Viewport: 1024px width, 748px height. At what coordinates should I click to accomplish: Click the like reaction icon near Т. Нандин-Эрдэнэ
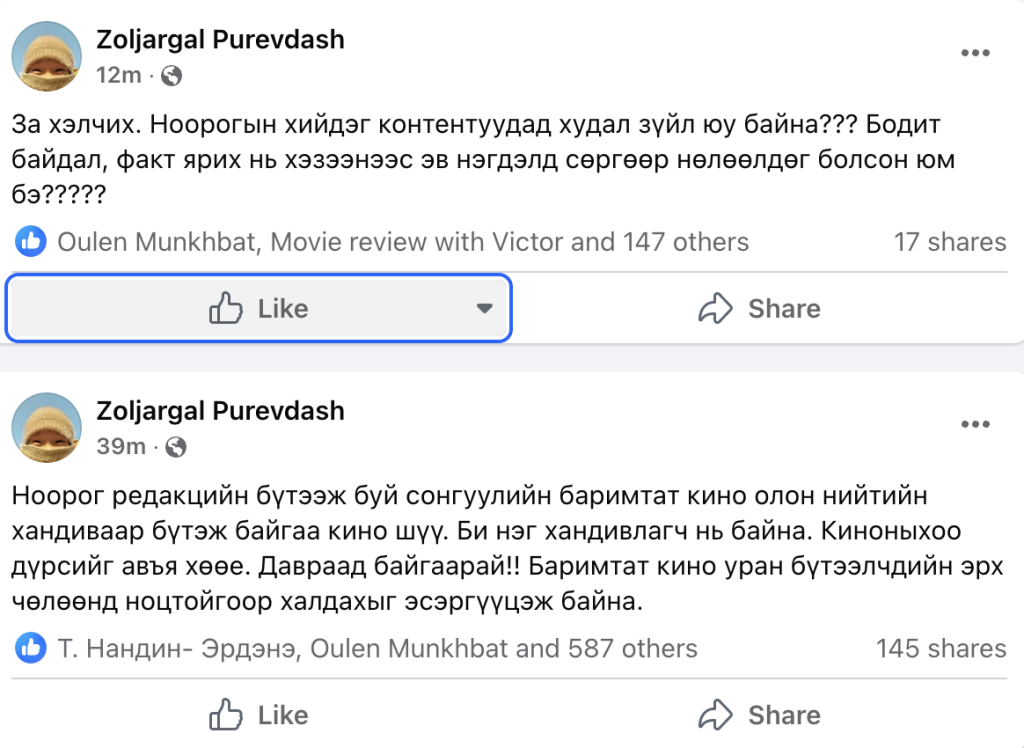(31, 648)
